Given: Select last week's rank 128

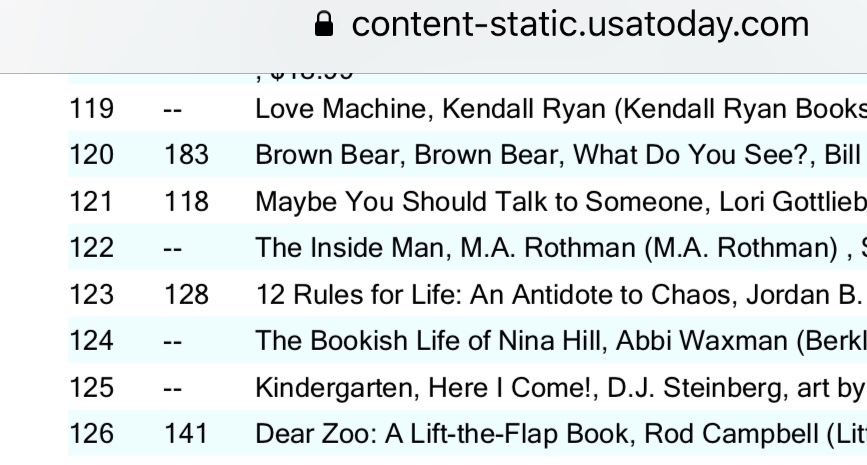Looking at the screenshot, I should (186, 295).
